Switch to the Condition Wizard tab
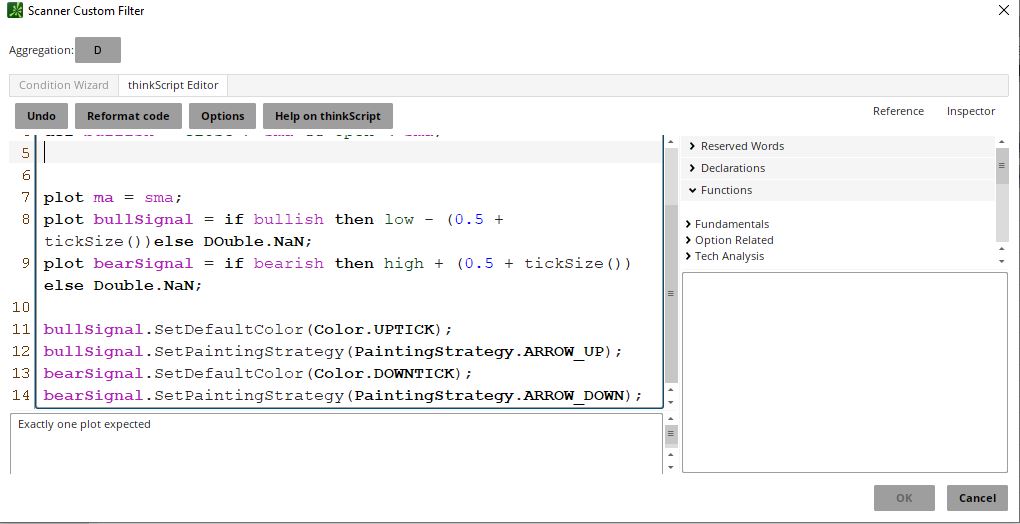The image size is (1020, 524). [x=64, y=85]
